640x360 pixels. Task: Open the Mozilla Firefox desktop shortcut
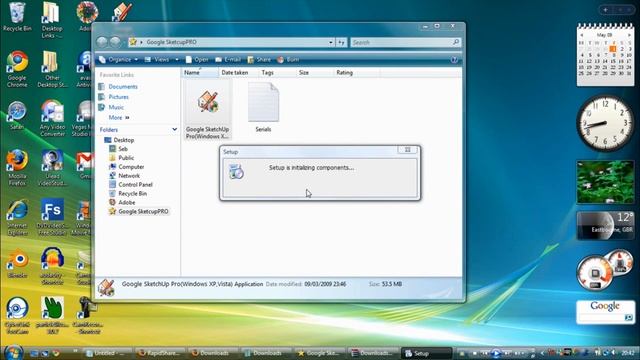pos(17,168)
